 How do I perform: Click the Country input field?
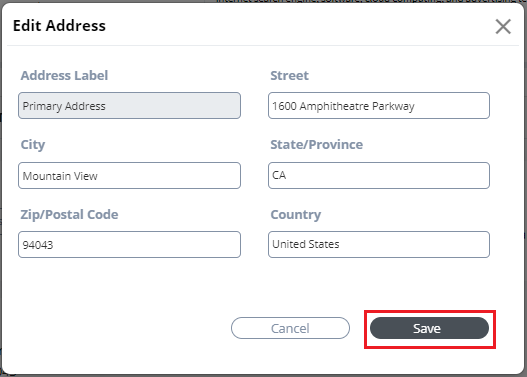click(x=379, y=245)
